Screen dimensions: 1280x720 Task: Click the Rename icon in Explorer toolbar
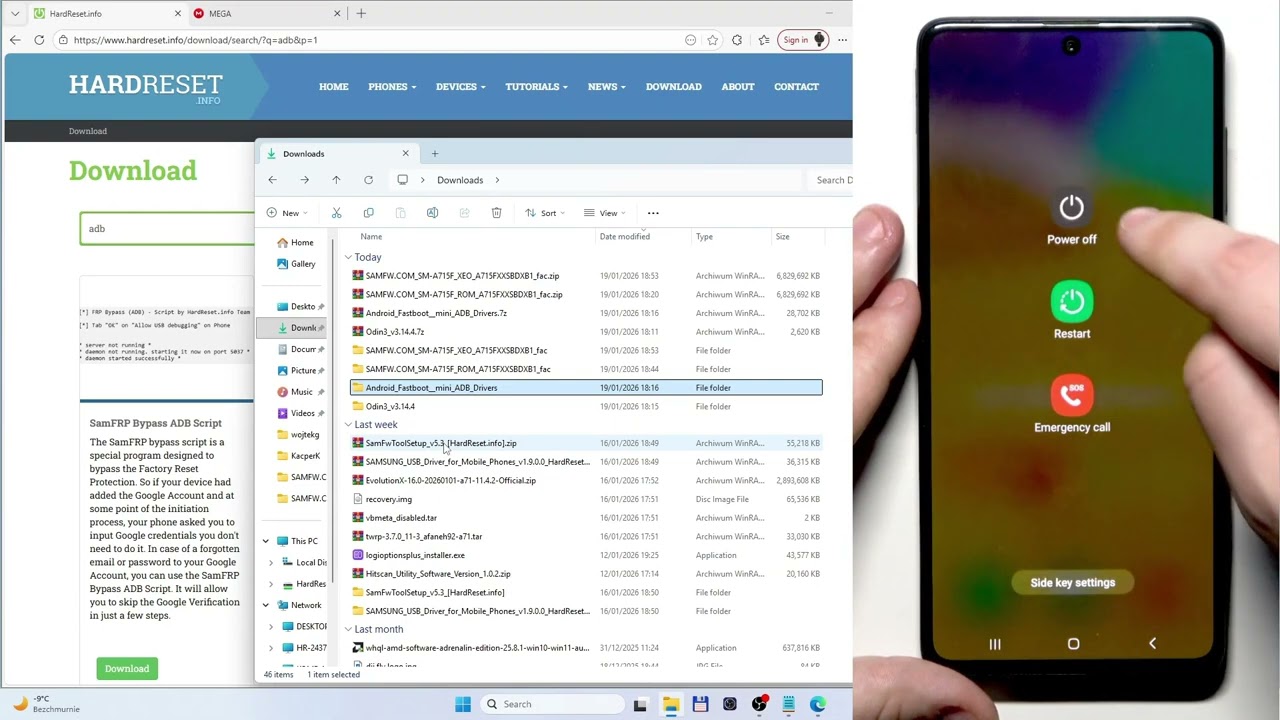432,213
